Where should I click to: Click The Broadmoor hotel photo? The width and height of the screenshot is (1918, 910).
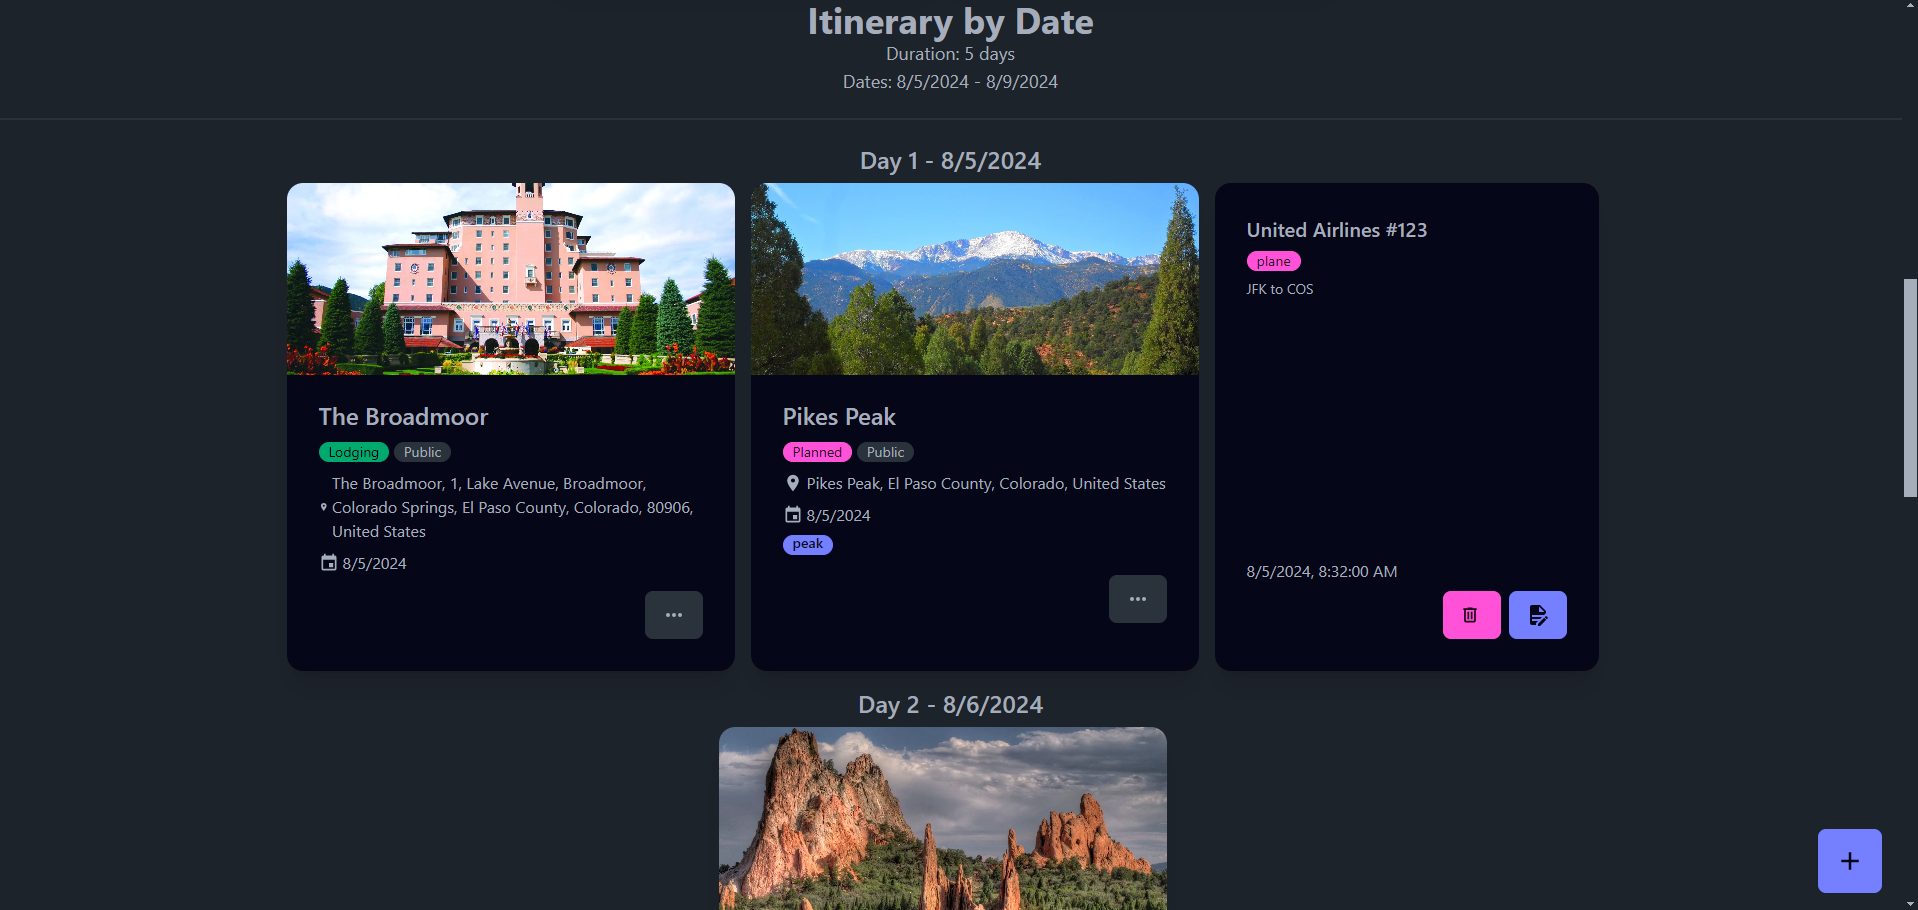(510, 278)
